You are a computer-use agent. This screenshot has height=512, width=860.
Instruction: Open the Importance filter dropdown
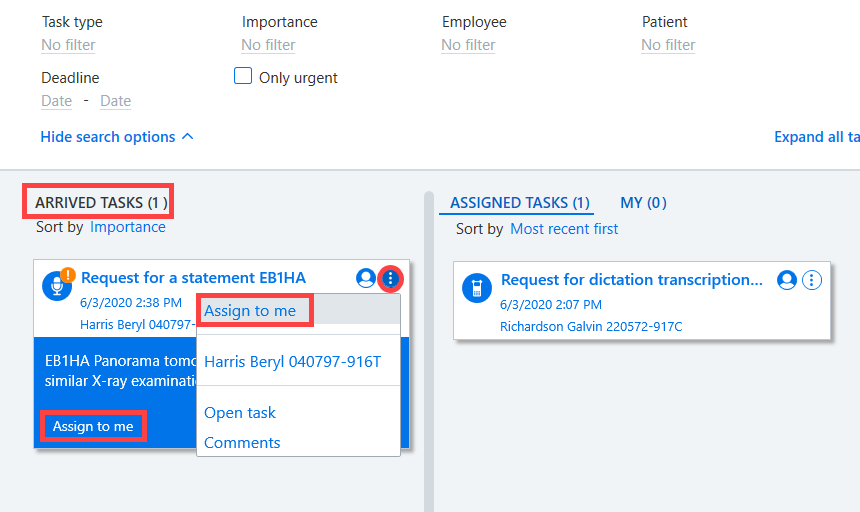coord(269,45)
